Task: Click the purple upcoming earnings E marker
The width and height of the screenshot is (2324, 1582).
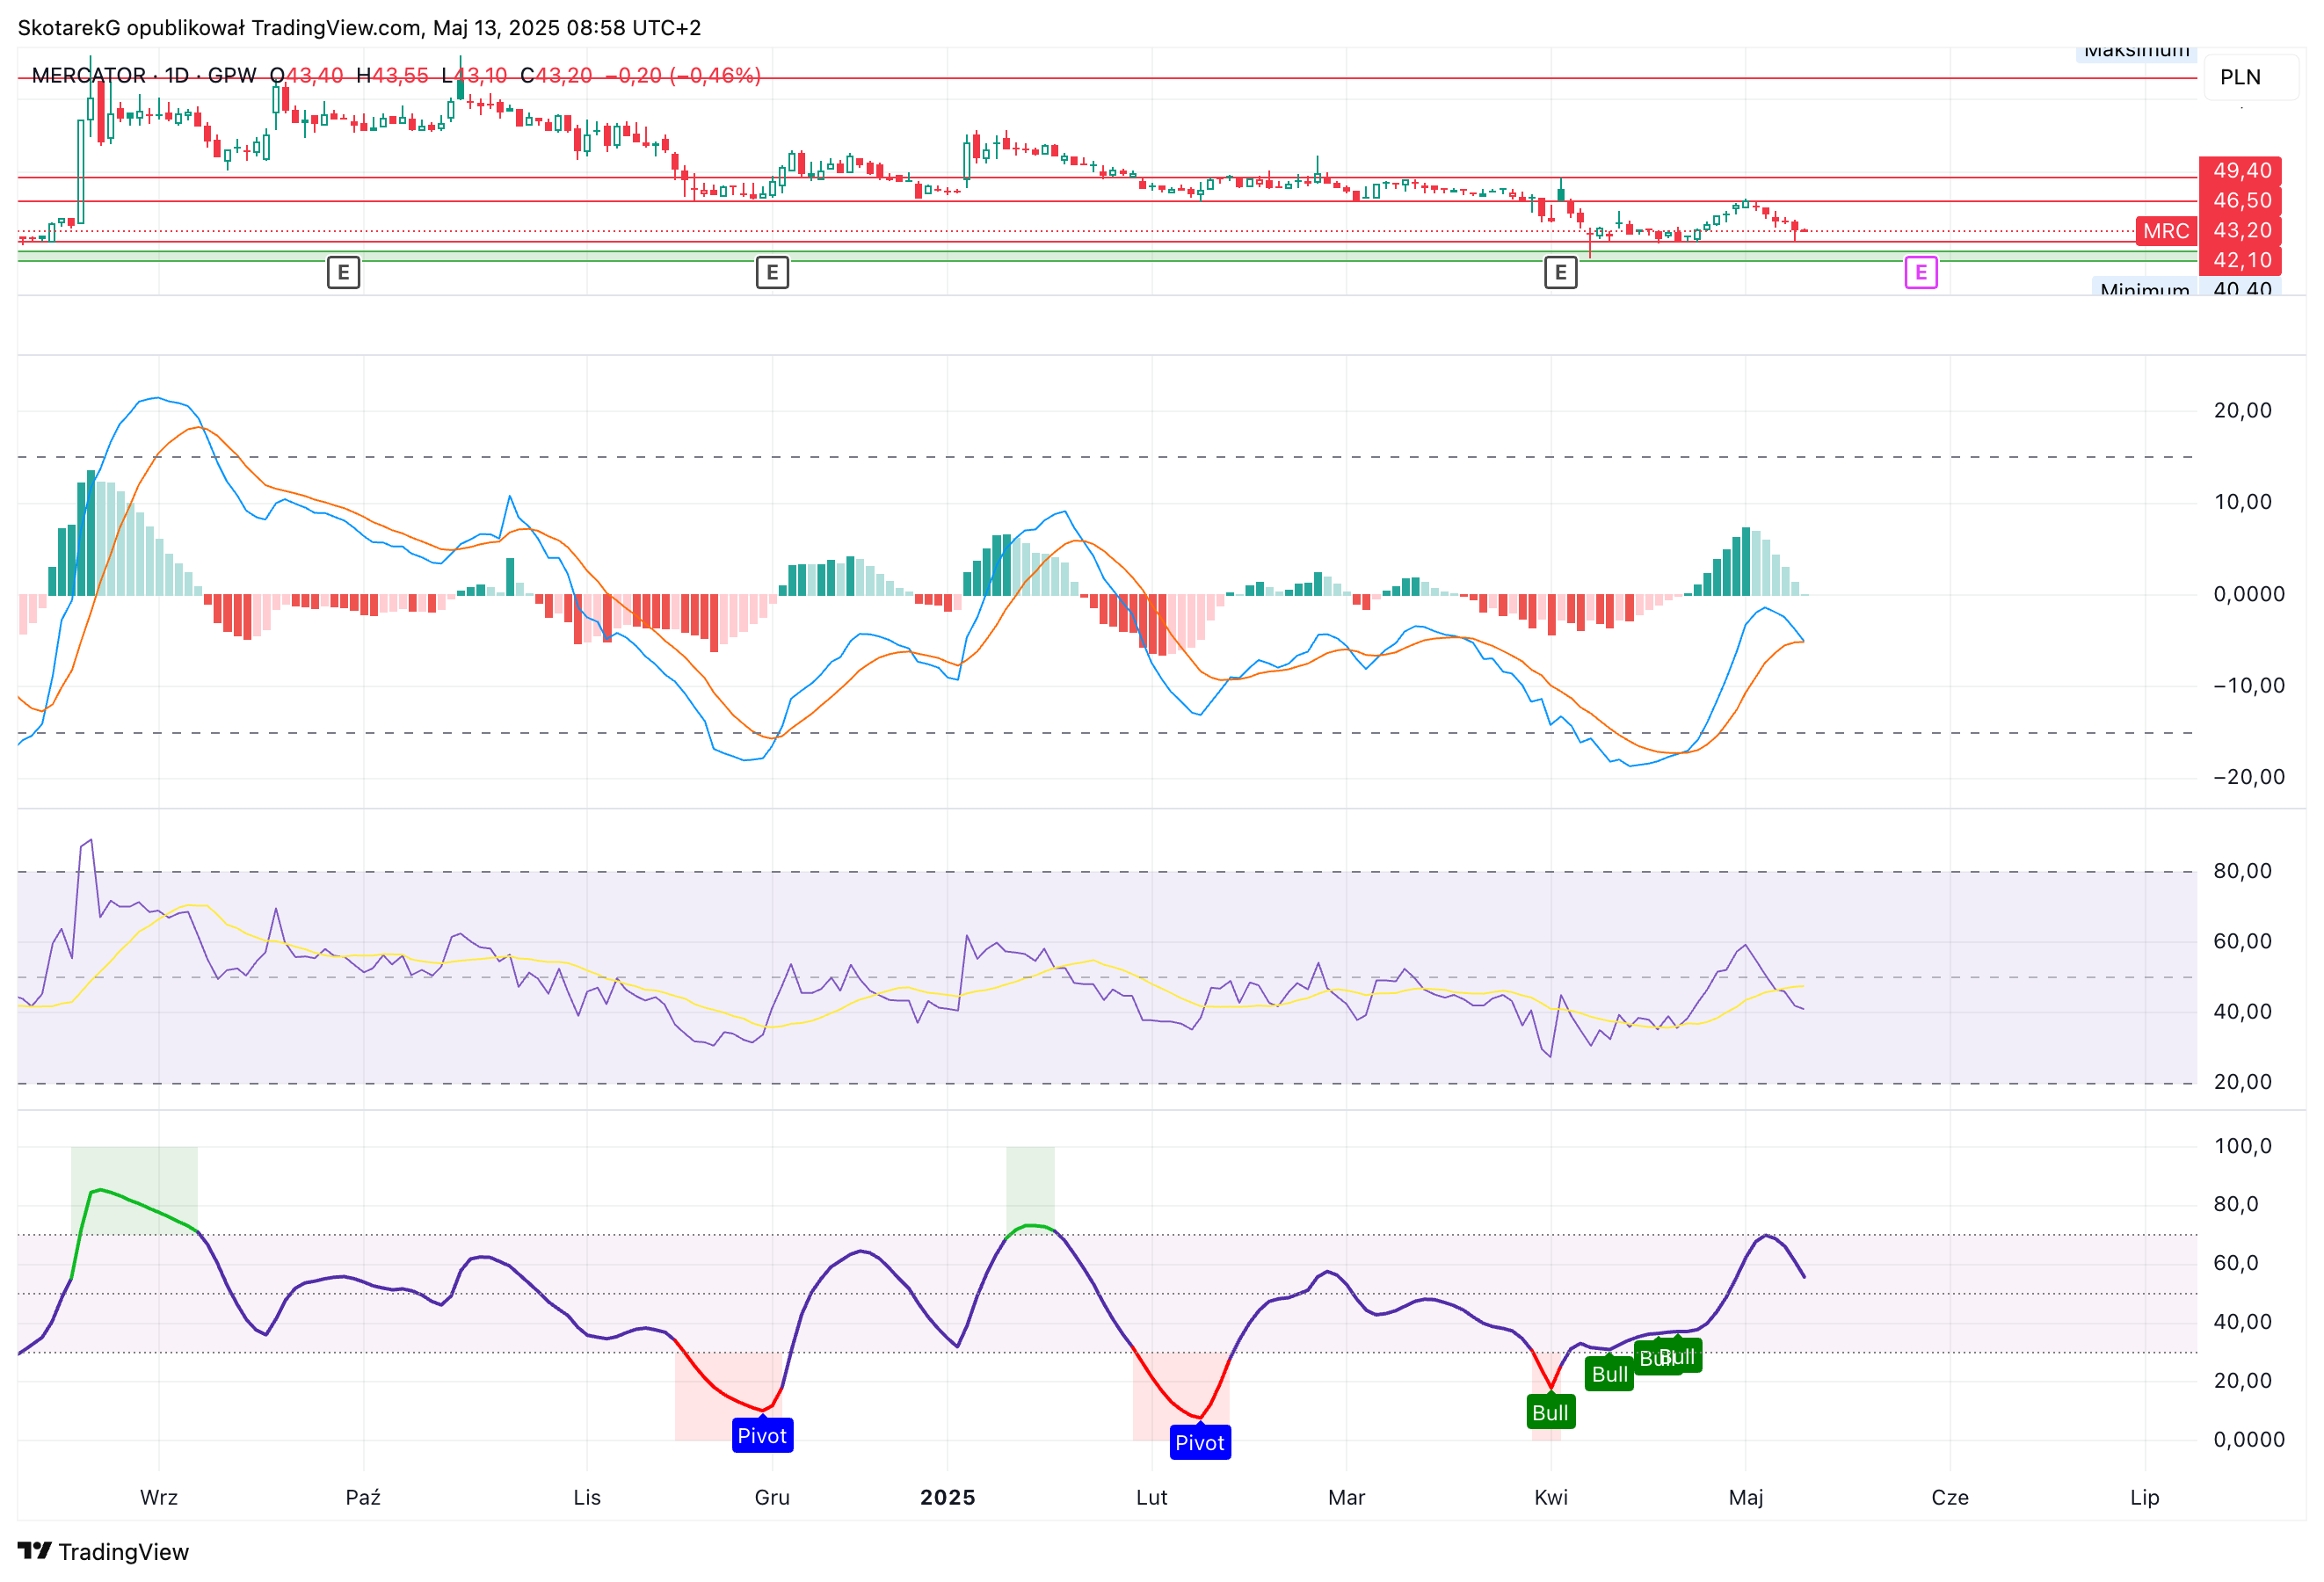Action: pyautogui.click(x=1920, y=272)
